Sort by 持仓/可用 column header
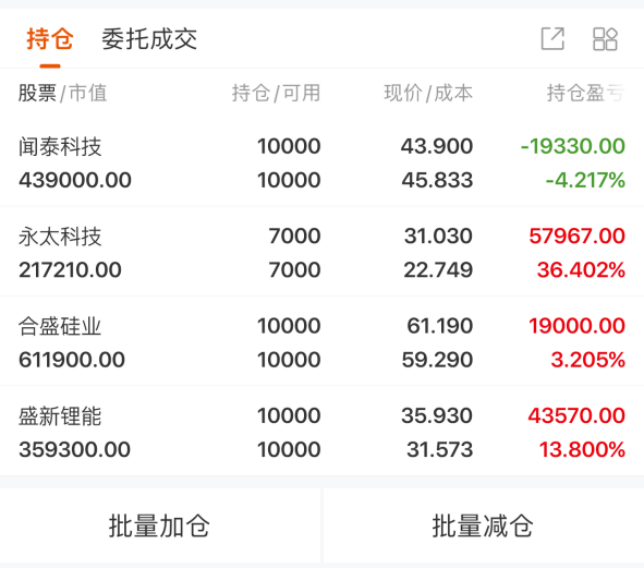This screenshot has height=568, width=644. (276, 93)
